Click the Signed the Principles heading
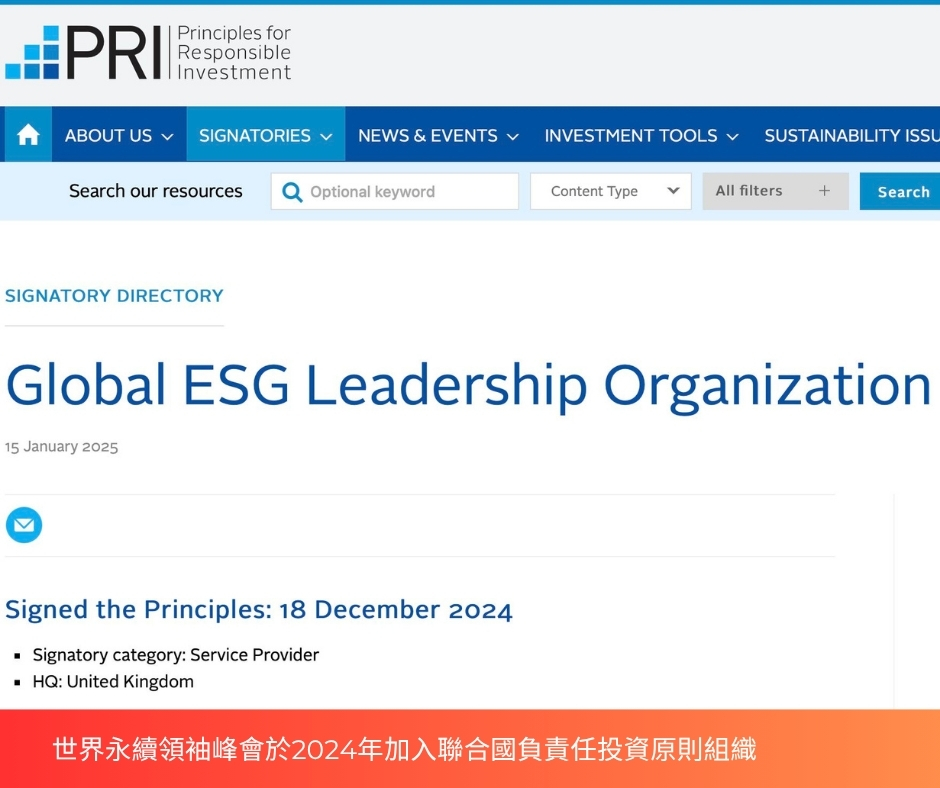This screenshot has width=940, height=788. coord(258,610)
